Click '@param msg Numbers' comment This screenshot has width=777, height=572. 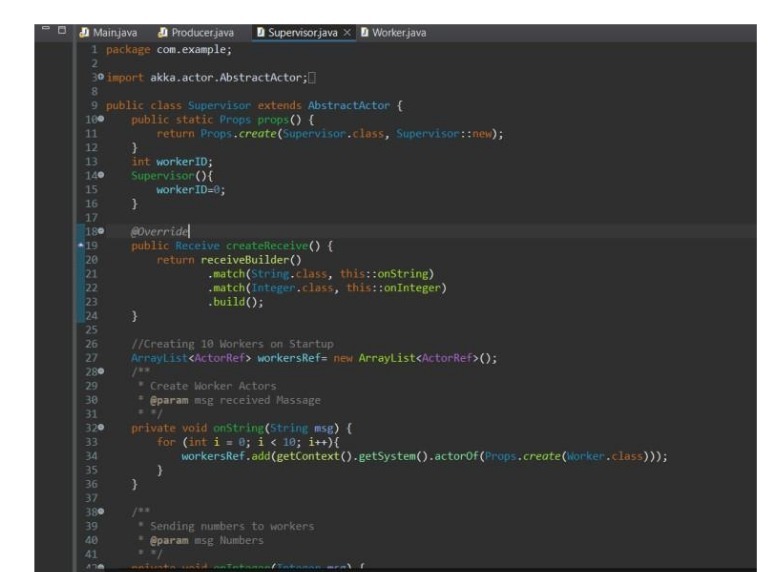[207, 540]
